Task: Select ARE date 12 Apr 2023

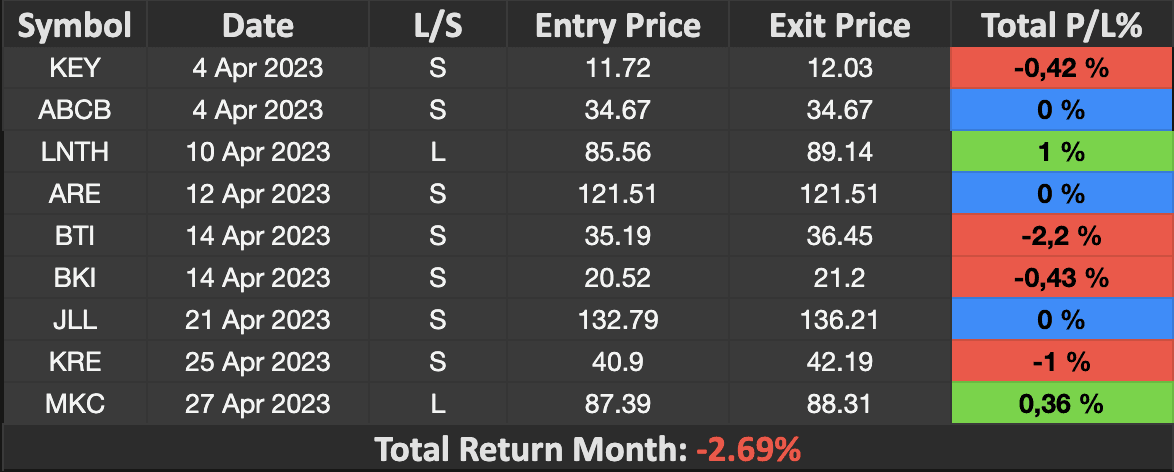Action: point(258,194)
